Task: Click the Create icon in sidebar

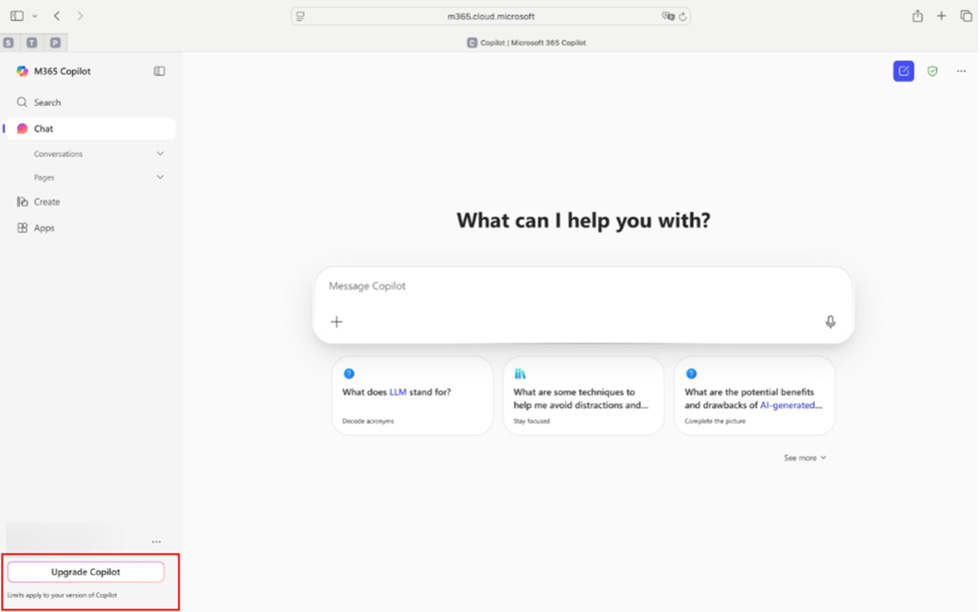Action: tap(22, 202)
